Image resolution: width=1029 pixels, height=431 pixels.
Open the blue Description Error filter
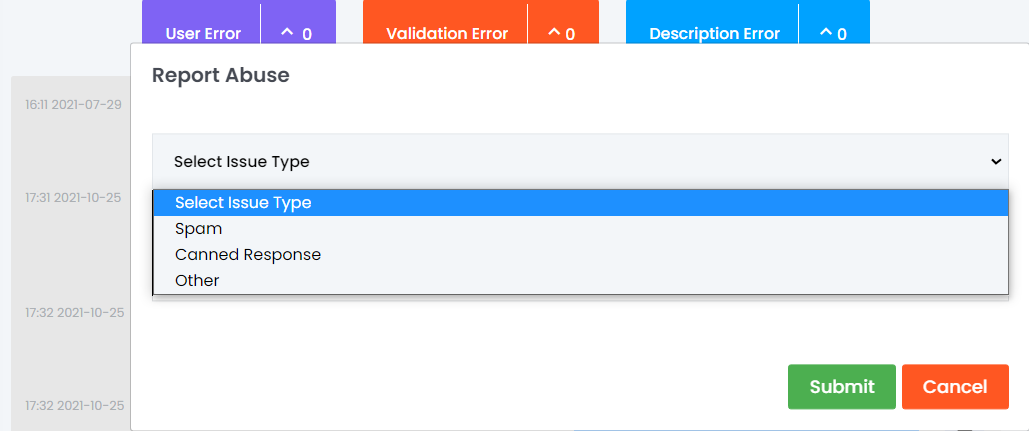tap(713, 33)
